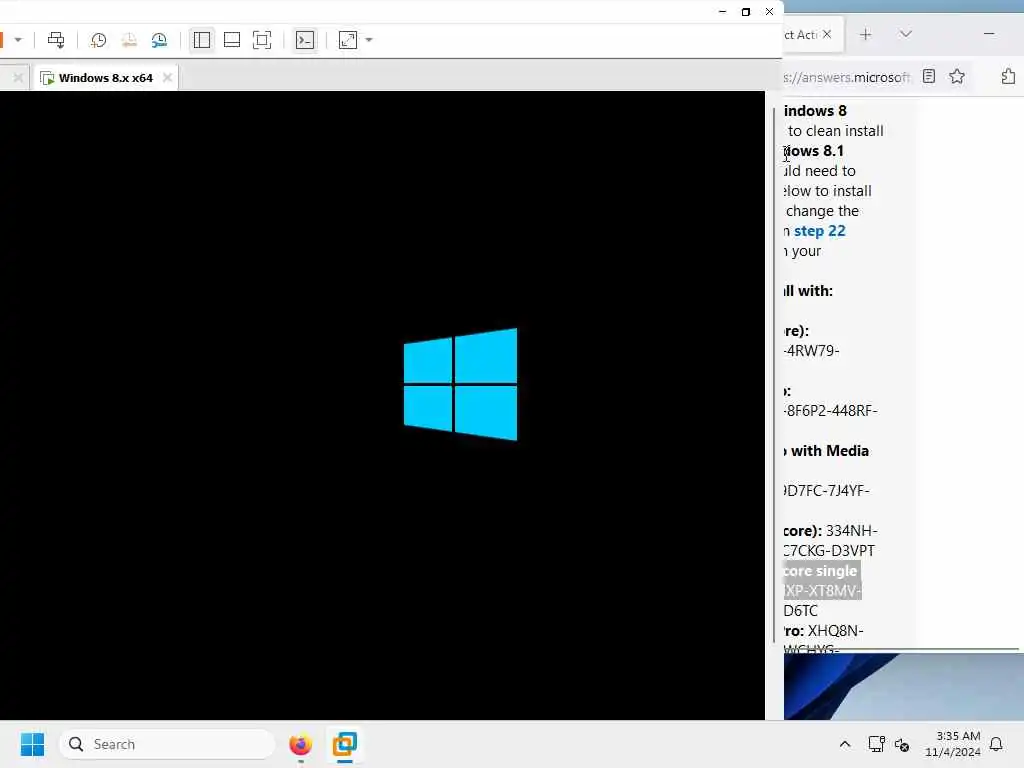Screen dimensions: 1024x768
Task: Click the revert to snapshot icon
Action: [x=129, y=40]
